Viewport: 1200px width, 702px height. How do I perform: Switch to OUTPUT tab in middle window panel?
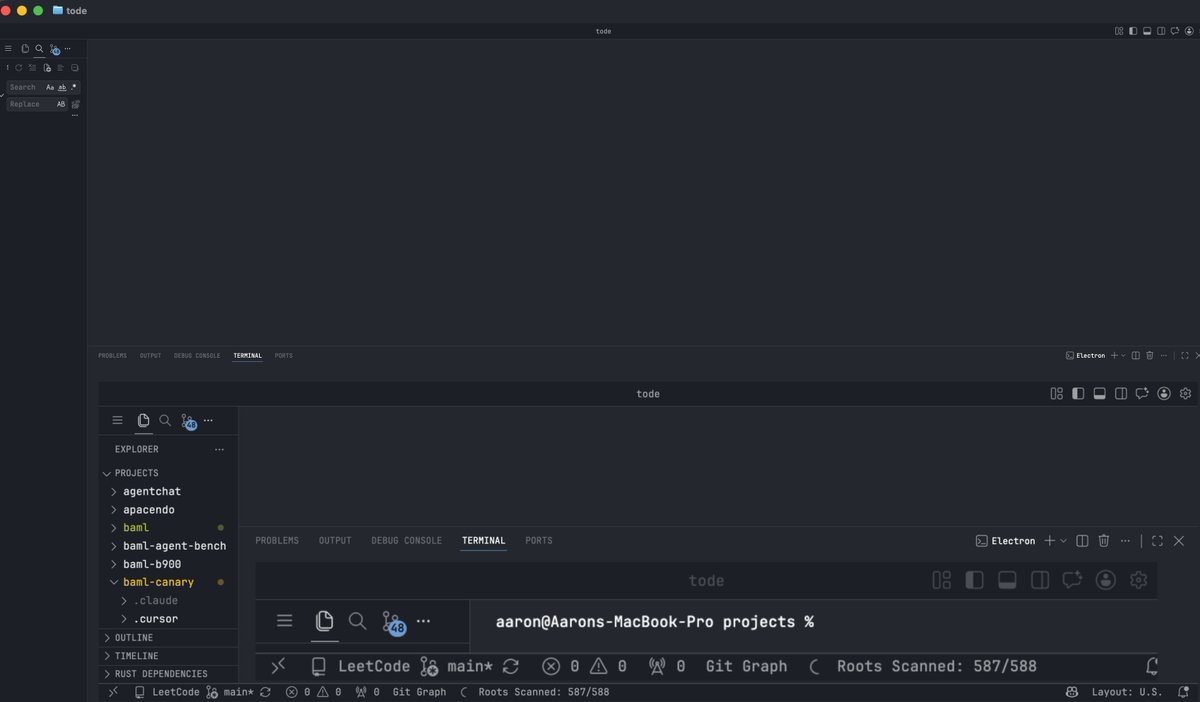(x=335, y=541)
